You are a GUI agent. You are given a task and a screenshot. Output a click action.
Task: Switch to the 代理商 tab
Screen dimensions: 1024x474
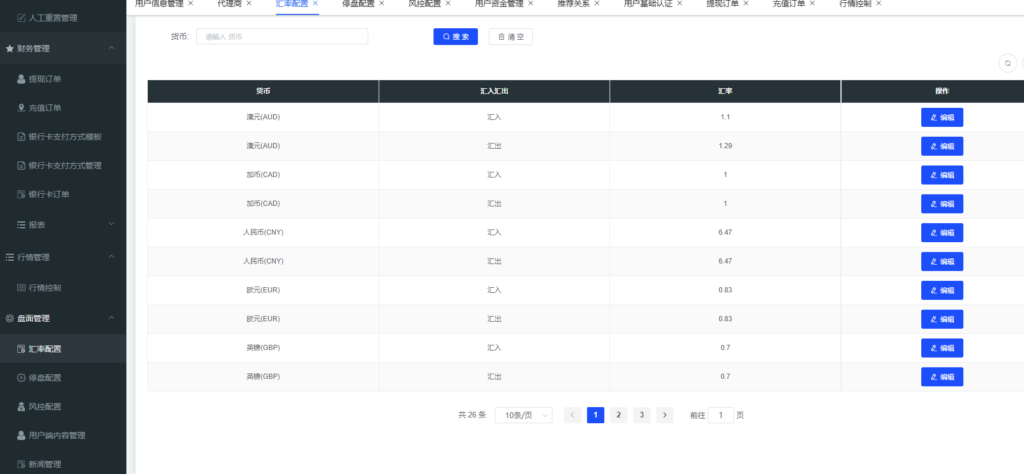coord(229,3)
